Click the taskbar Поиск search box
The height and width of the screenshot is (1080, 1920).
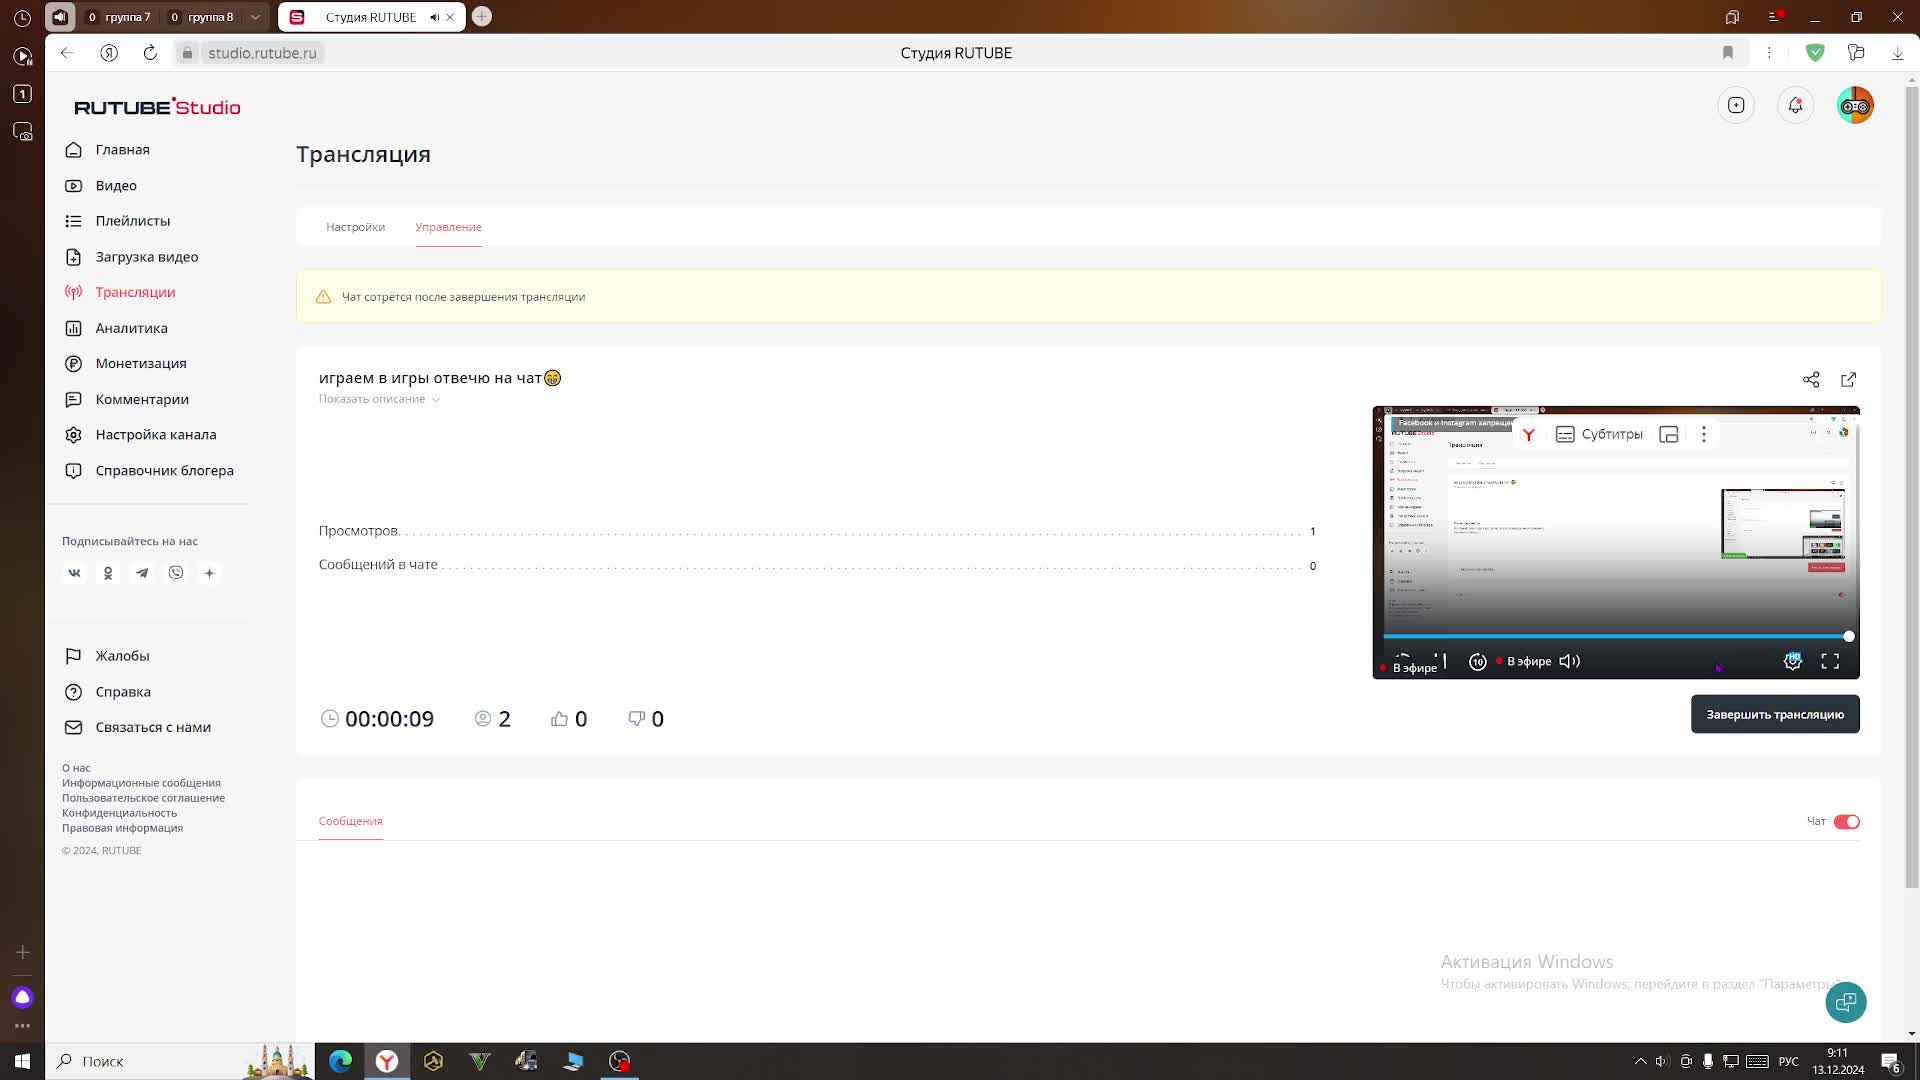point(180,1061)
